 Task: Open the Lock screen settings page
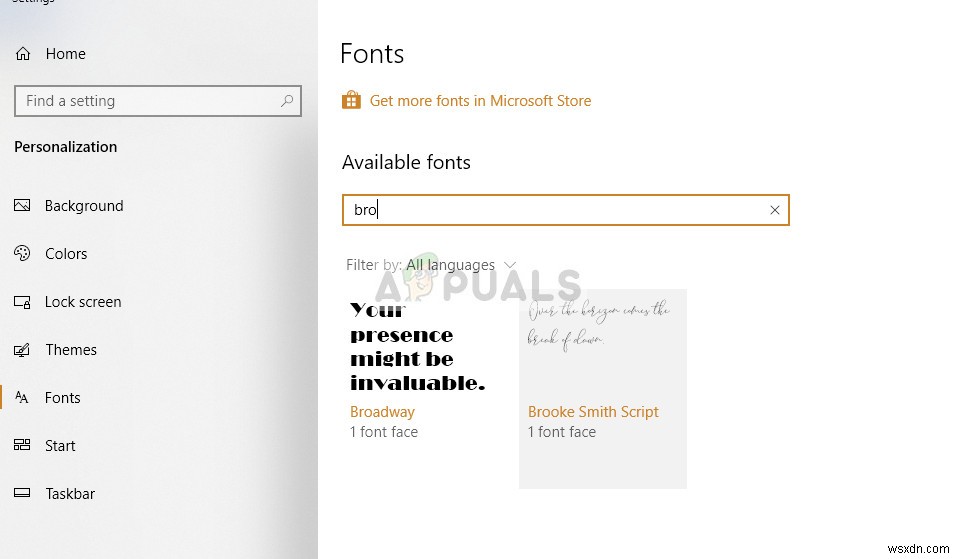click(x=83, y=302)
